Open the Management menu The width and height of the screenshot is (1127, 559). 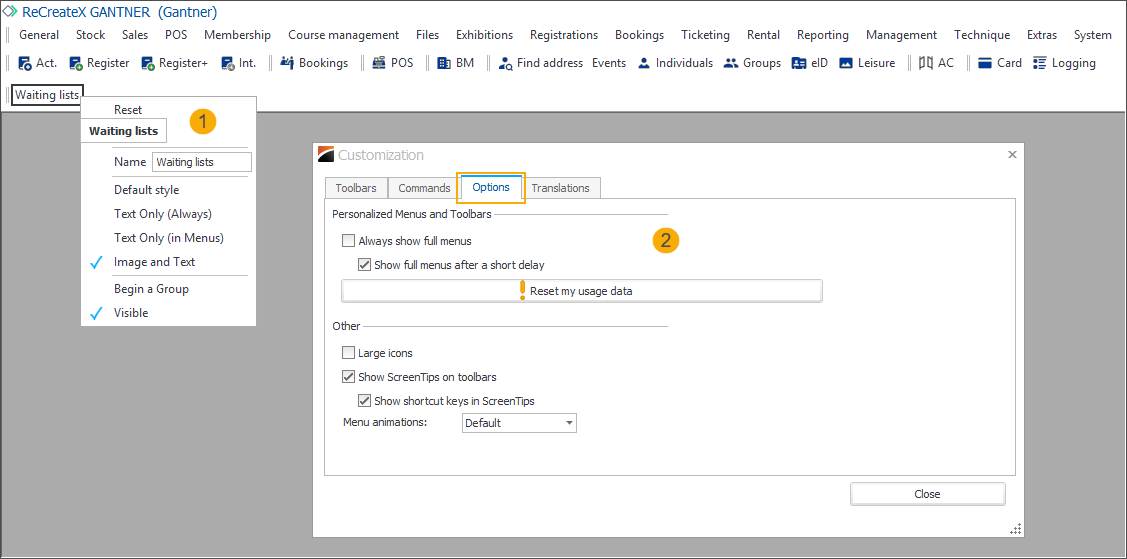click(901, 34)
